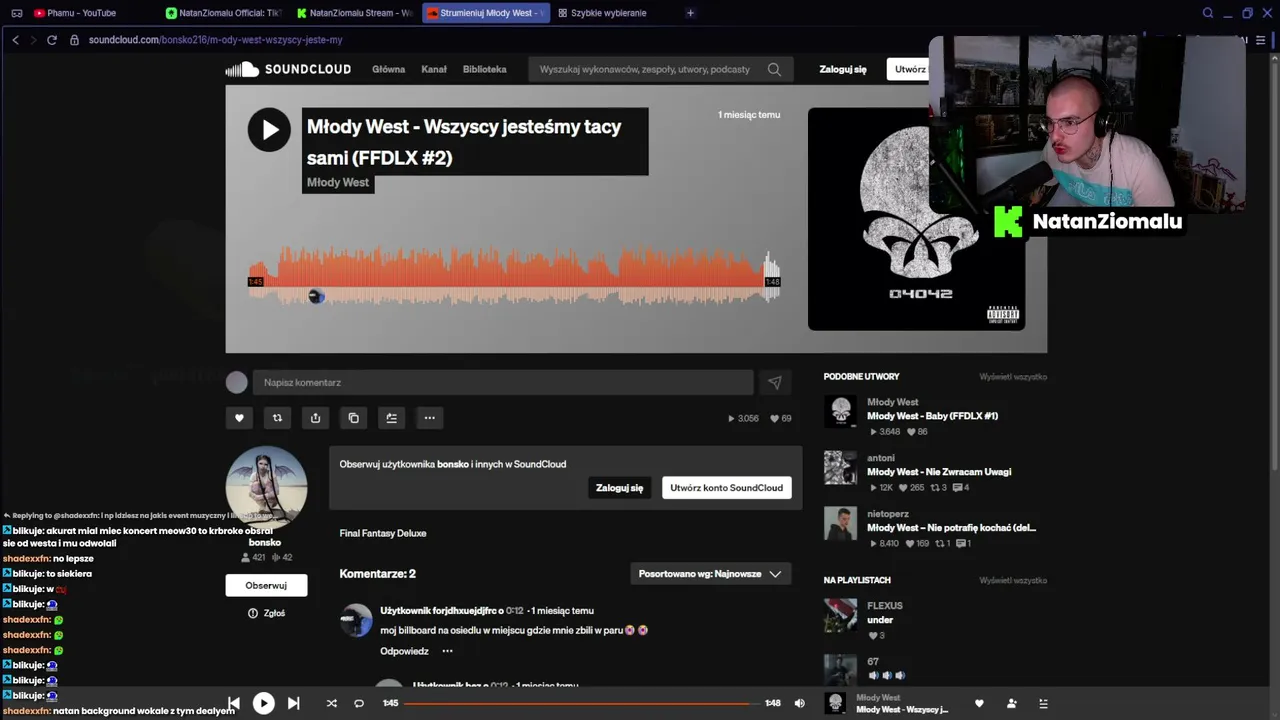Toggle repeat in the bottom player

(x=359, y=703)
